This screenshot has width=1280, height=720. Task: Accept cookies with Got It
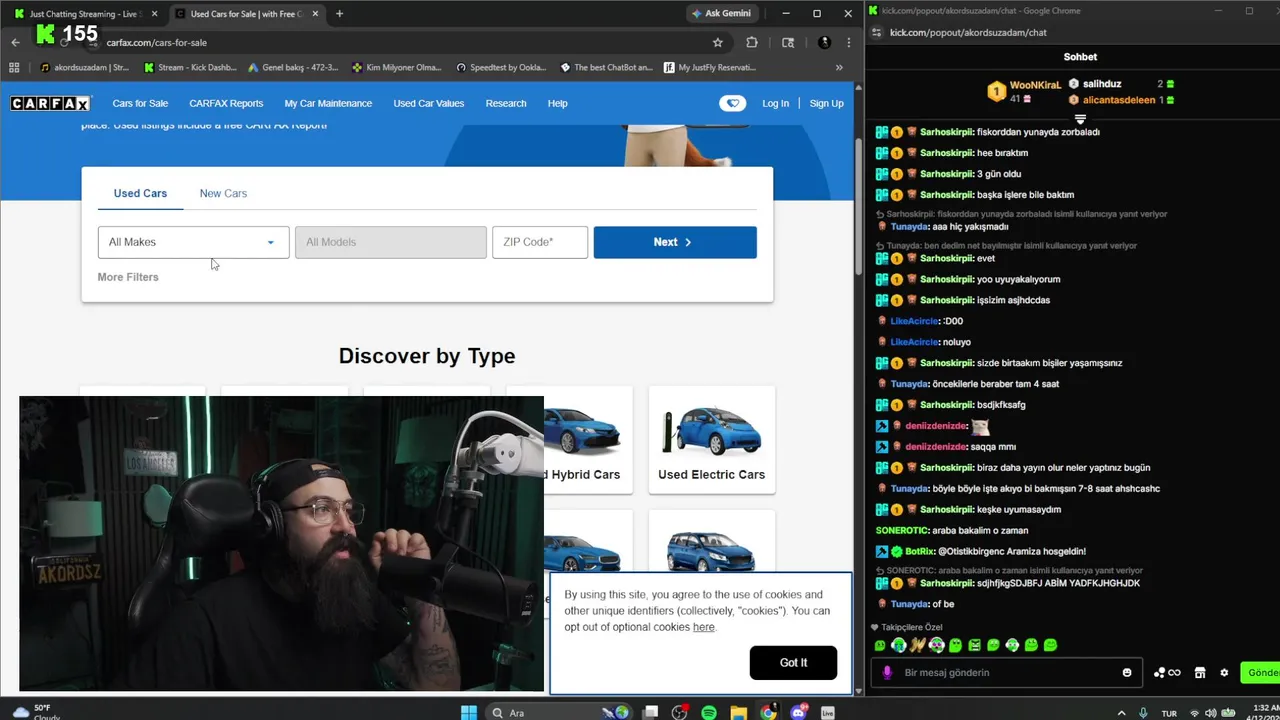pos(793,662)
